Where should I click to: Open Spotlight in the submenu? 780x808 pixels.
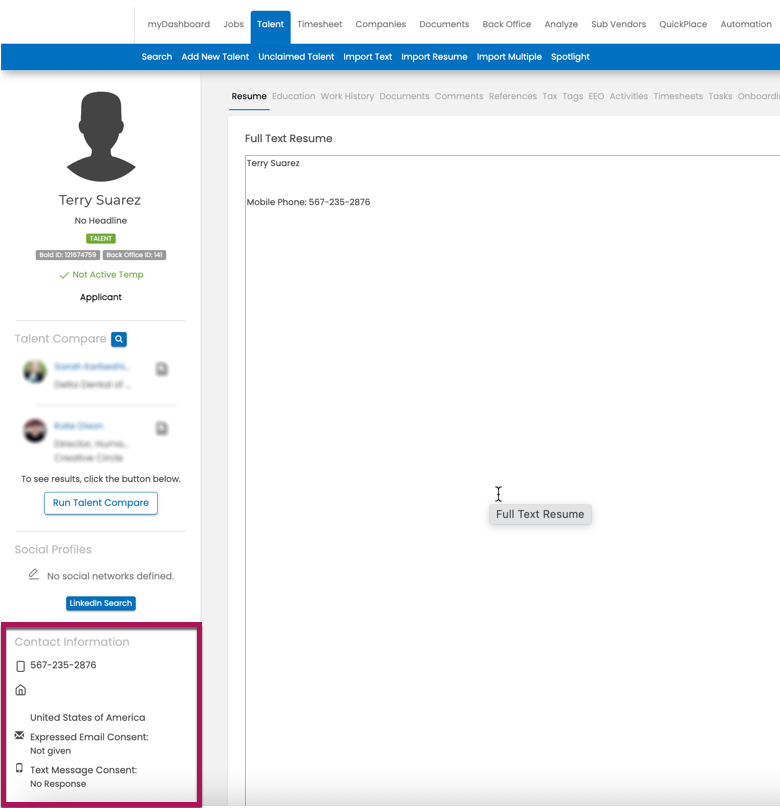pos(570,57)
